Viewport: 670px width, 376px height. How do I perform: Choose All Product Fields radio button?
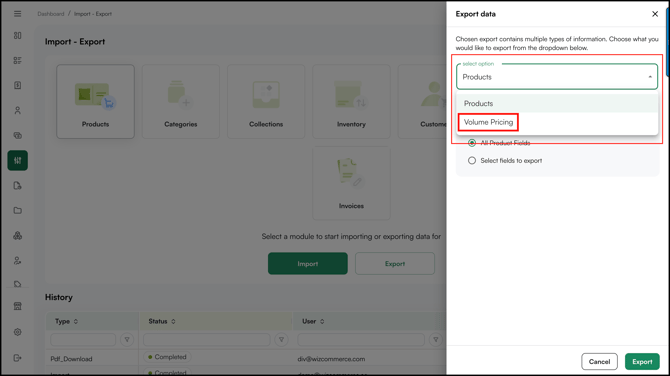coord(472,143)
